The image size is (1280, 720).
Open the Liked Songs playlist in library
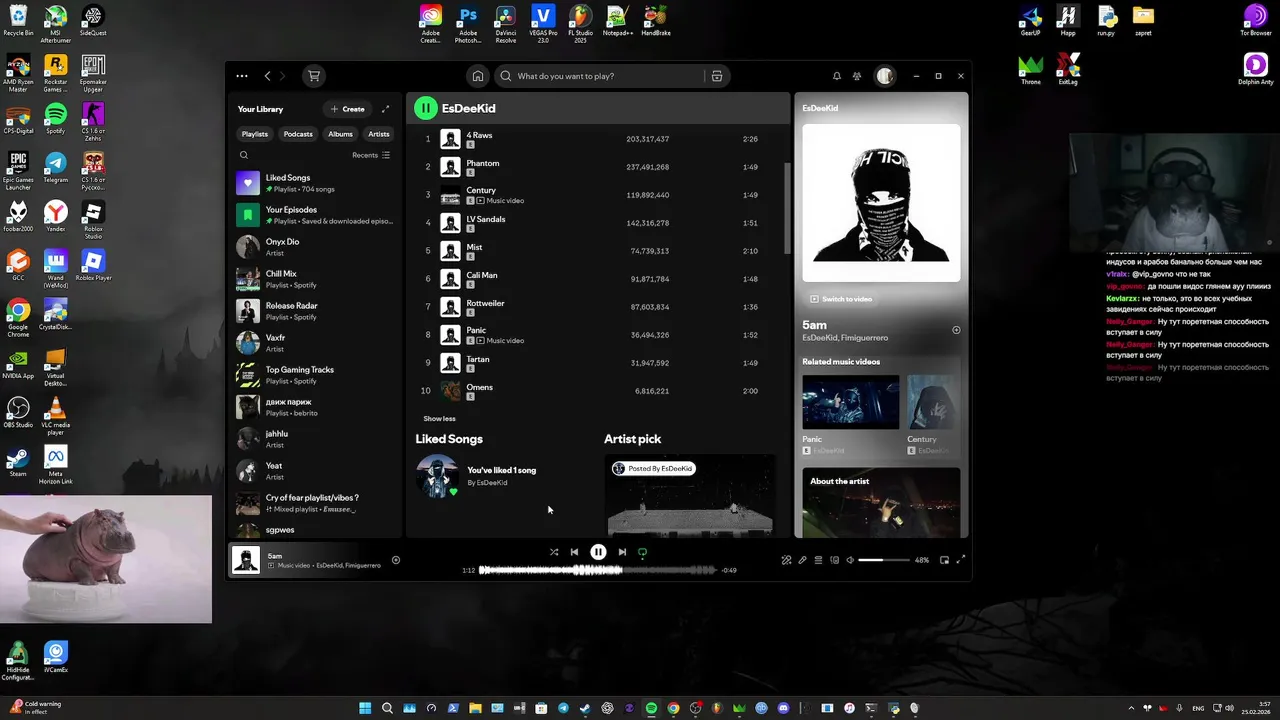coord(315,183)
